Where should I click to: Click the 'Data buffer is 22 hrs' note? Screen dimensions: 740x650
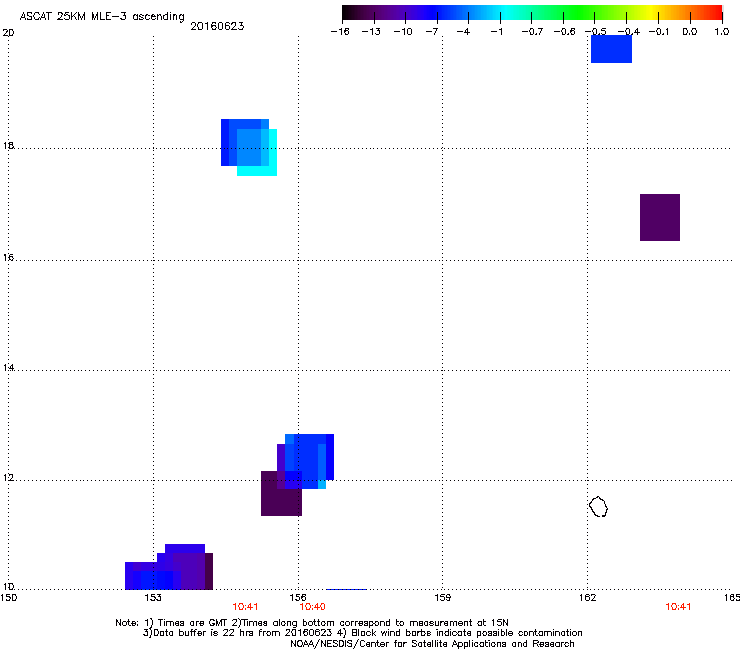(362, 633)
